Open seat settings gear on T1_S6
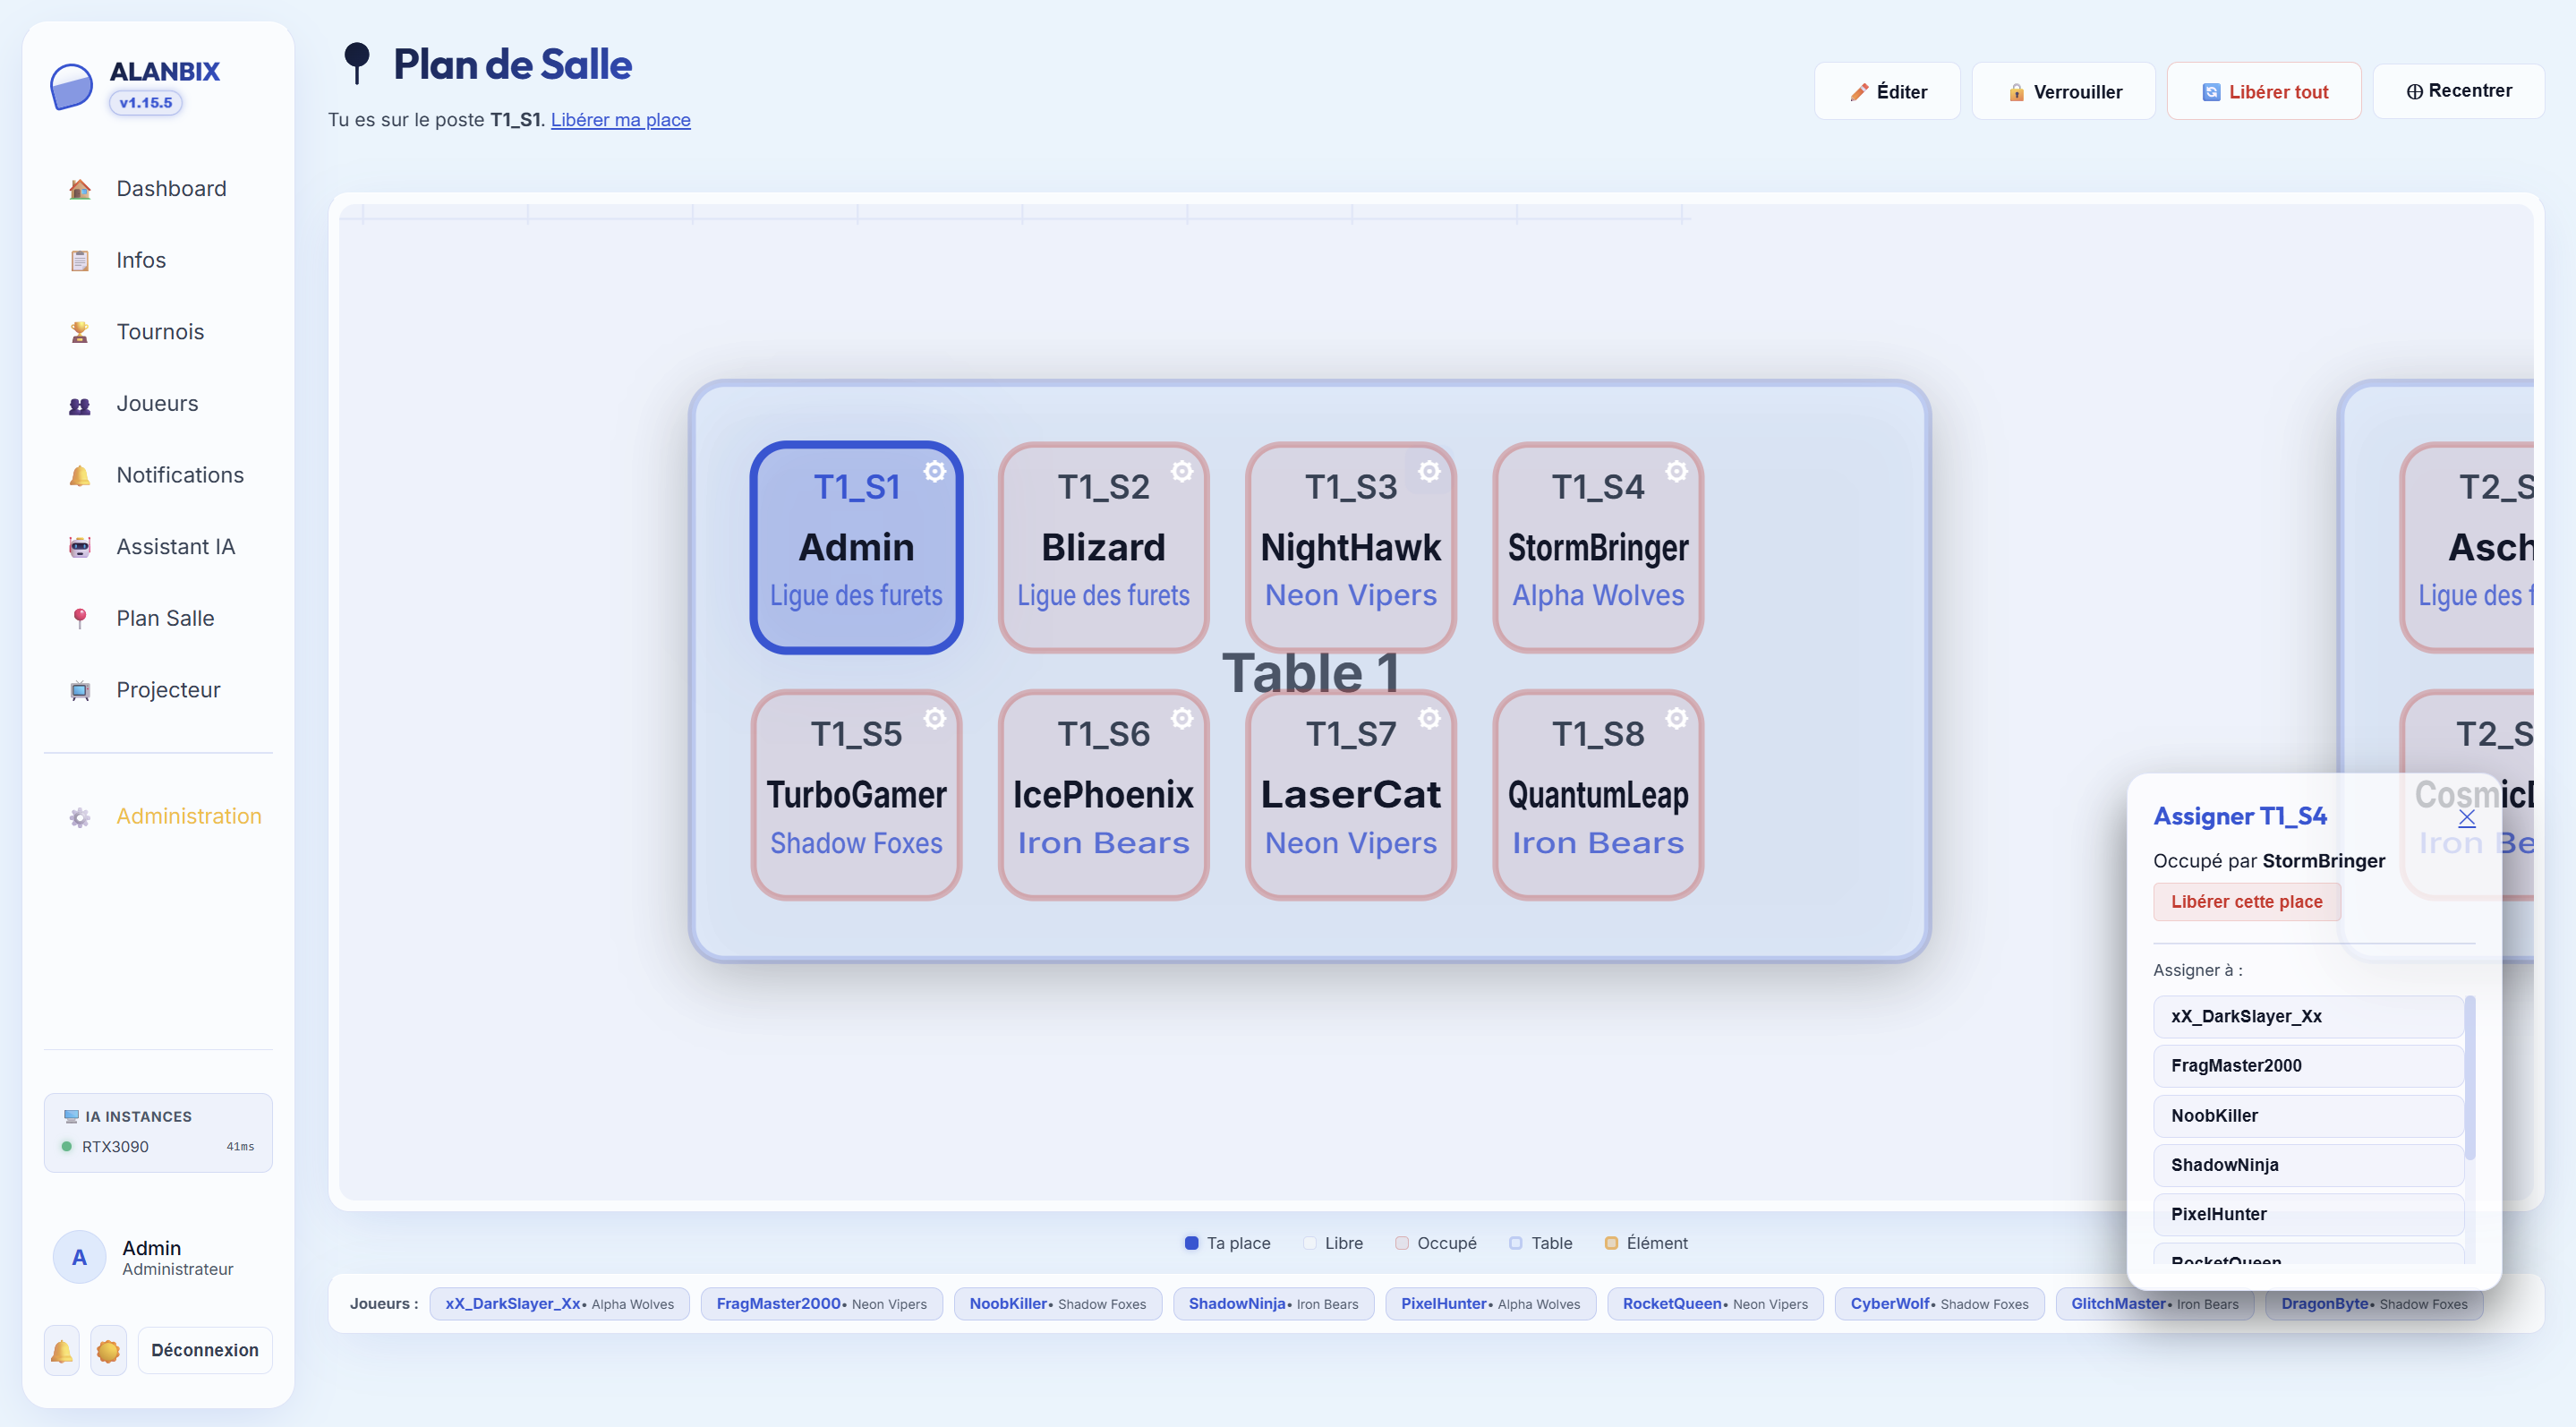This screenshot has height=1427, width=2576. 1181,718
